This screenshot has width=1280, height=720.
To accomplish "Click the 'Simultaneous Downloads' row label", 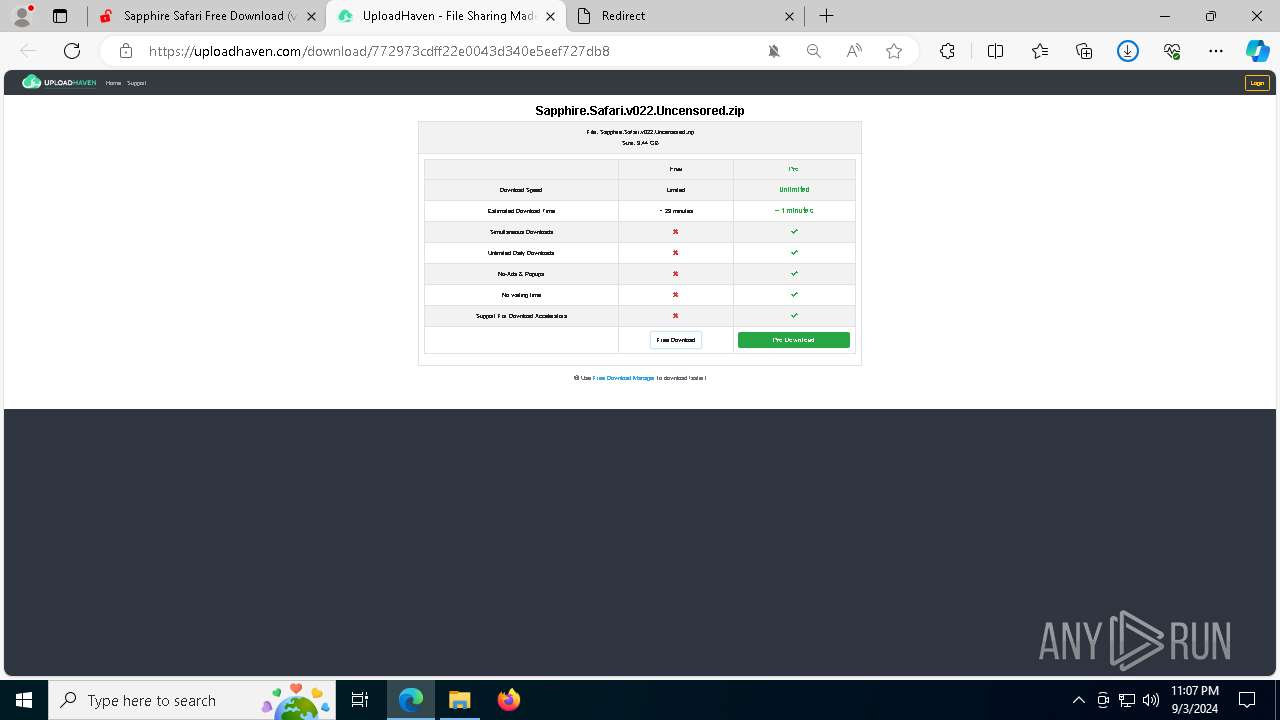I will (x=521, y=232).
